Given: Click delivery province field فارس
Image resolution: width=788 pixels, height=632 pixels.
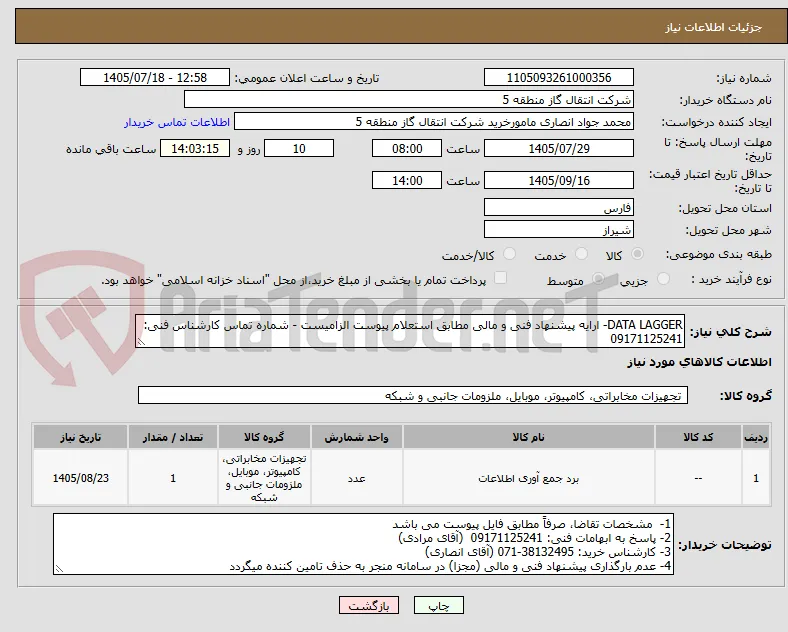Looking at the screenshot, I should pyautogui.click(x=558, y=207).
